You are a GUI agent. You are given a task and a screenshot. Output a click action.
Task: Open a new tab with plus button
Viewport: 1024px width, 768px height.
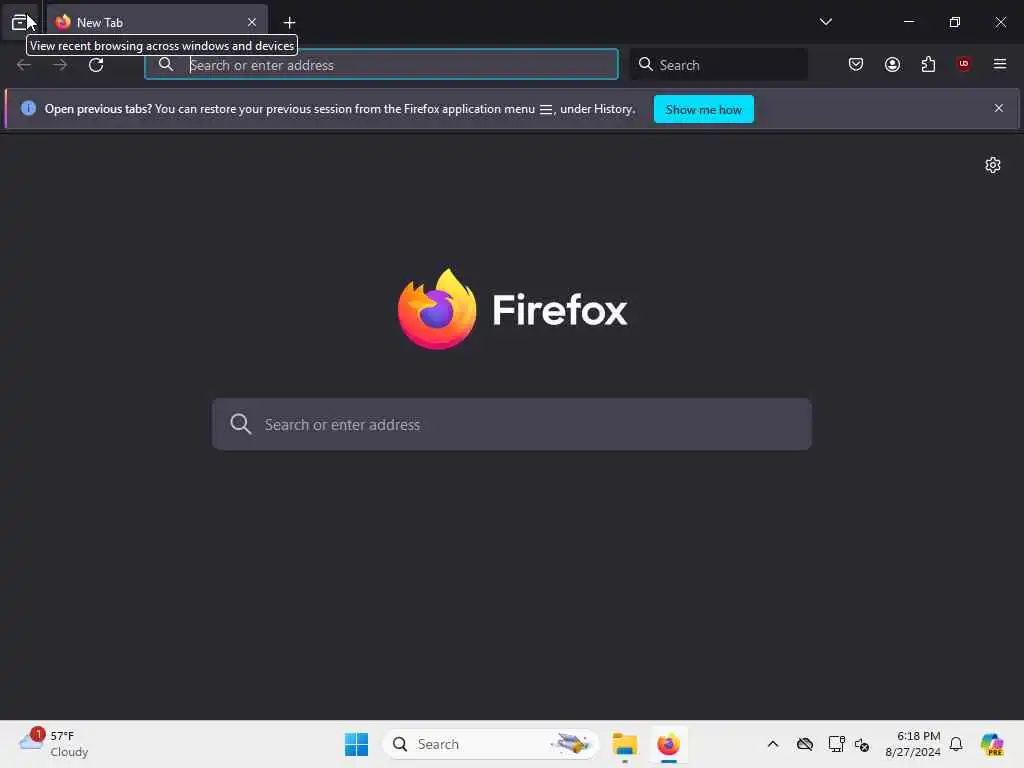click(x=289, y=23)
